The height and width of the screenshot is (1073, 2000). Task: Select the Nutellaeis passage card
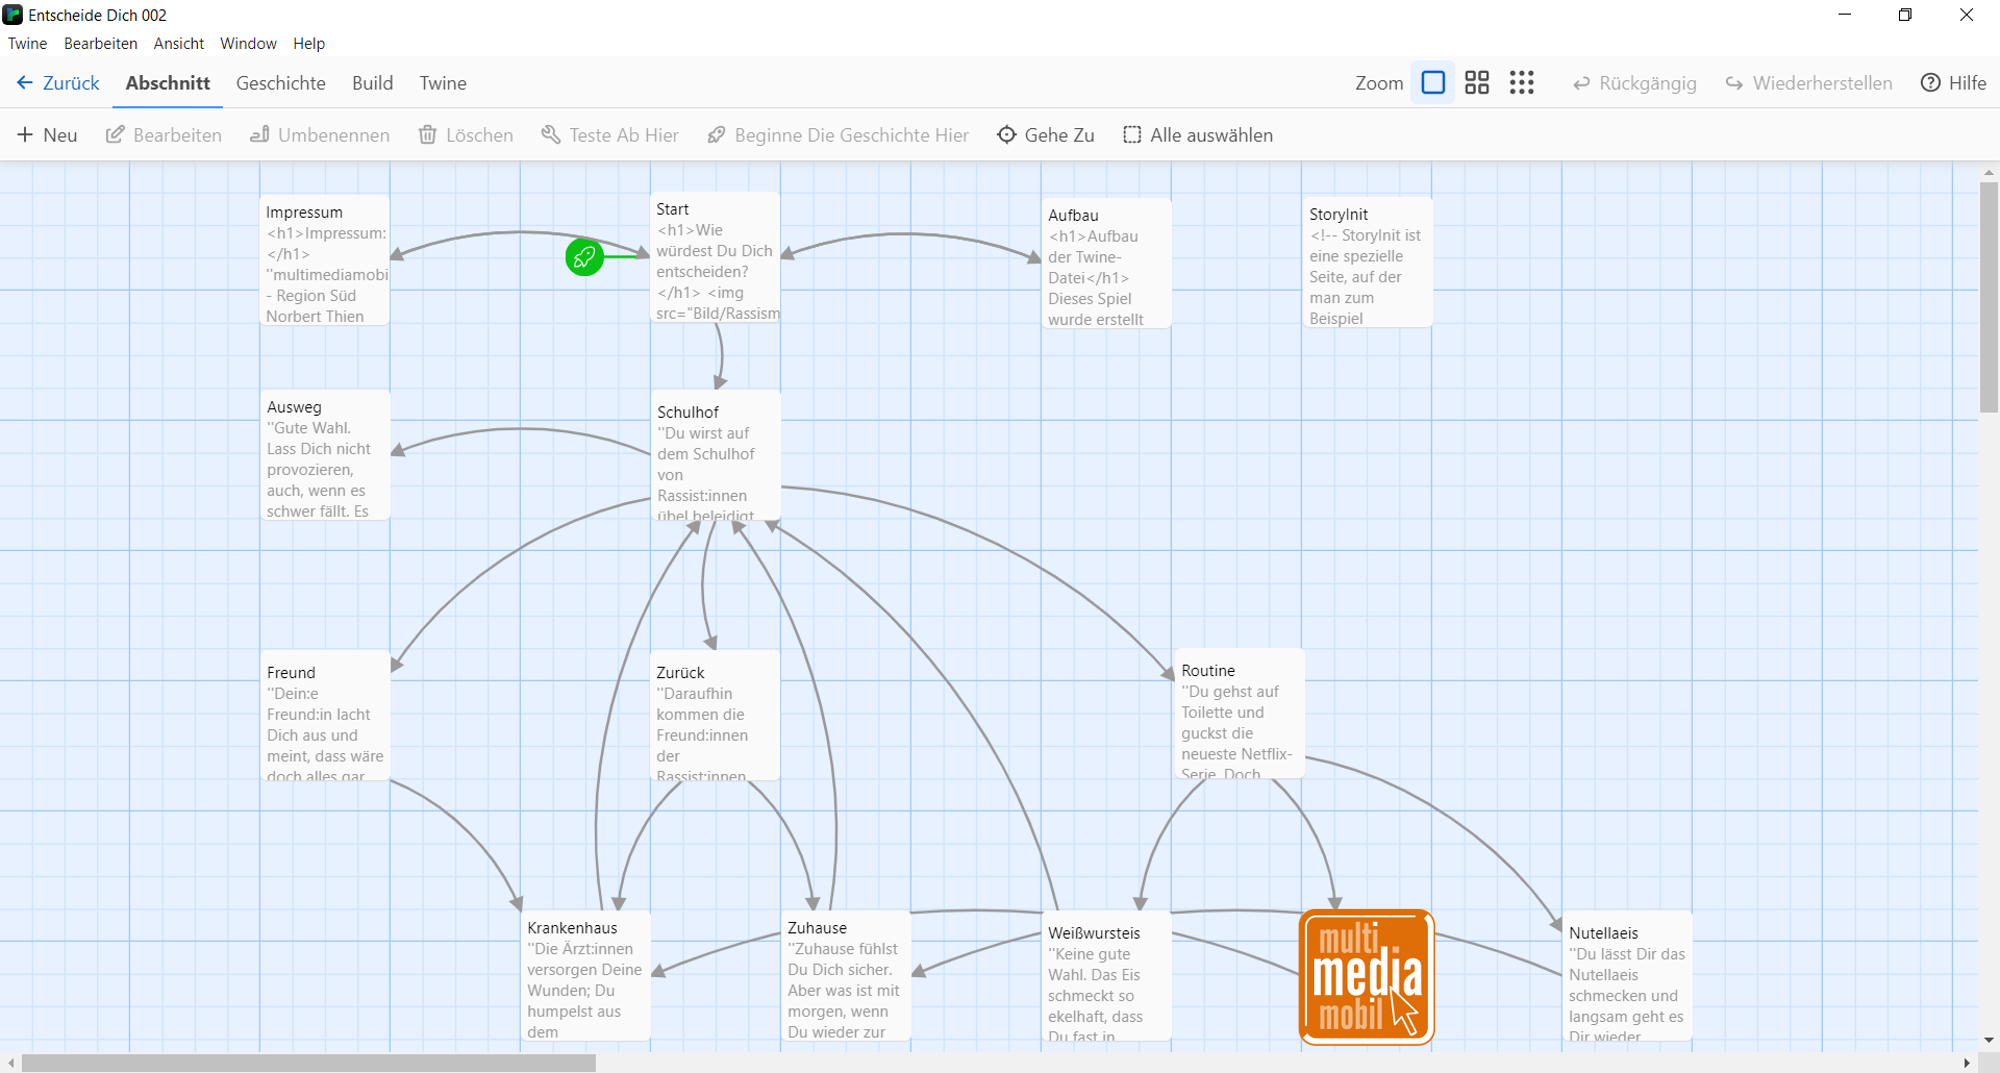1628,977
